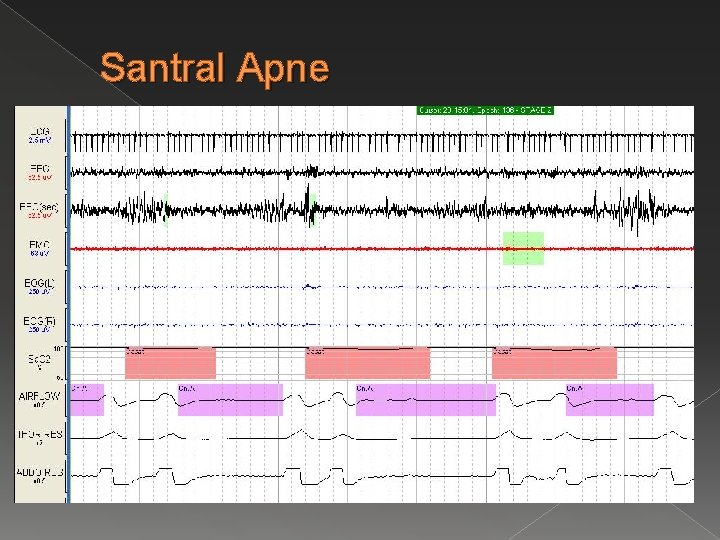Image resolution: width=720 pixels, height=540 pixels.
Task: Click the Santral Apne slide title
Action: (214, 68)
